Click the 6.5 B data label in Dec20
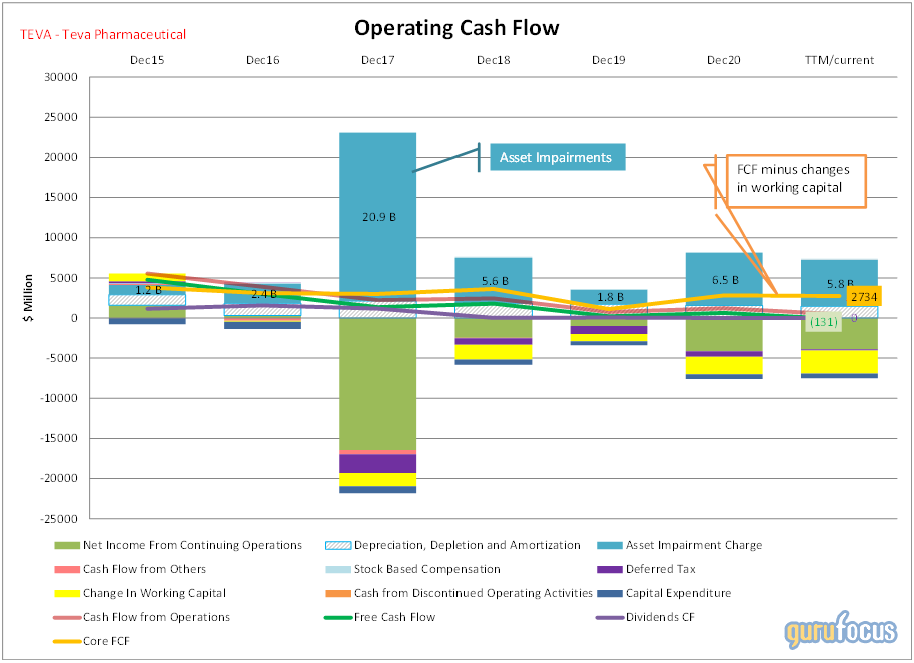The image size is (914, 663). pyautogui.click(x=725, y=280)
